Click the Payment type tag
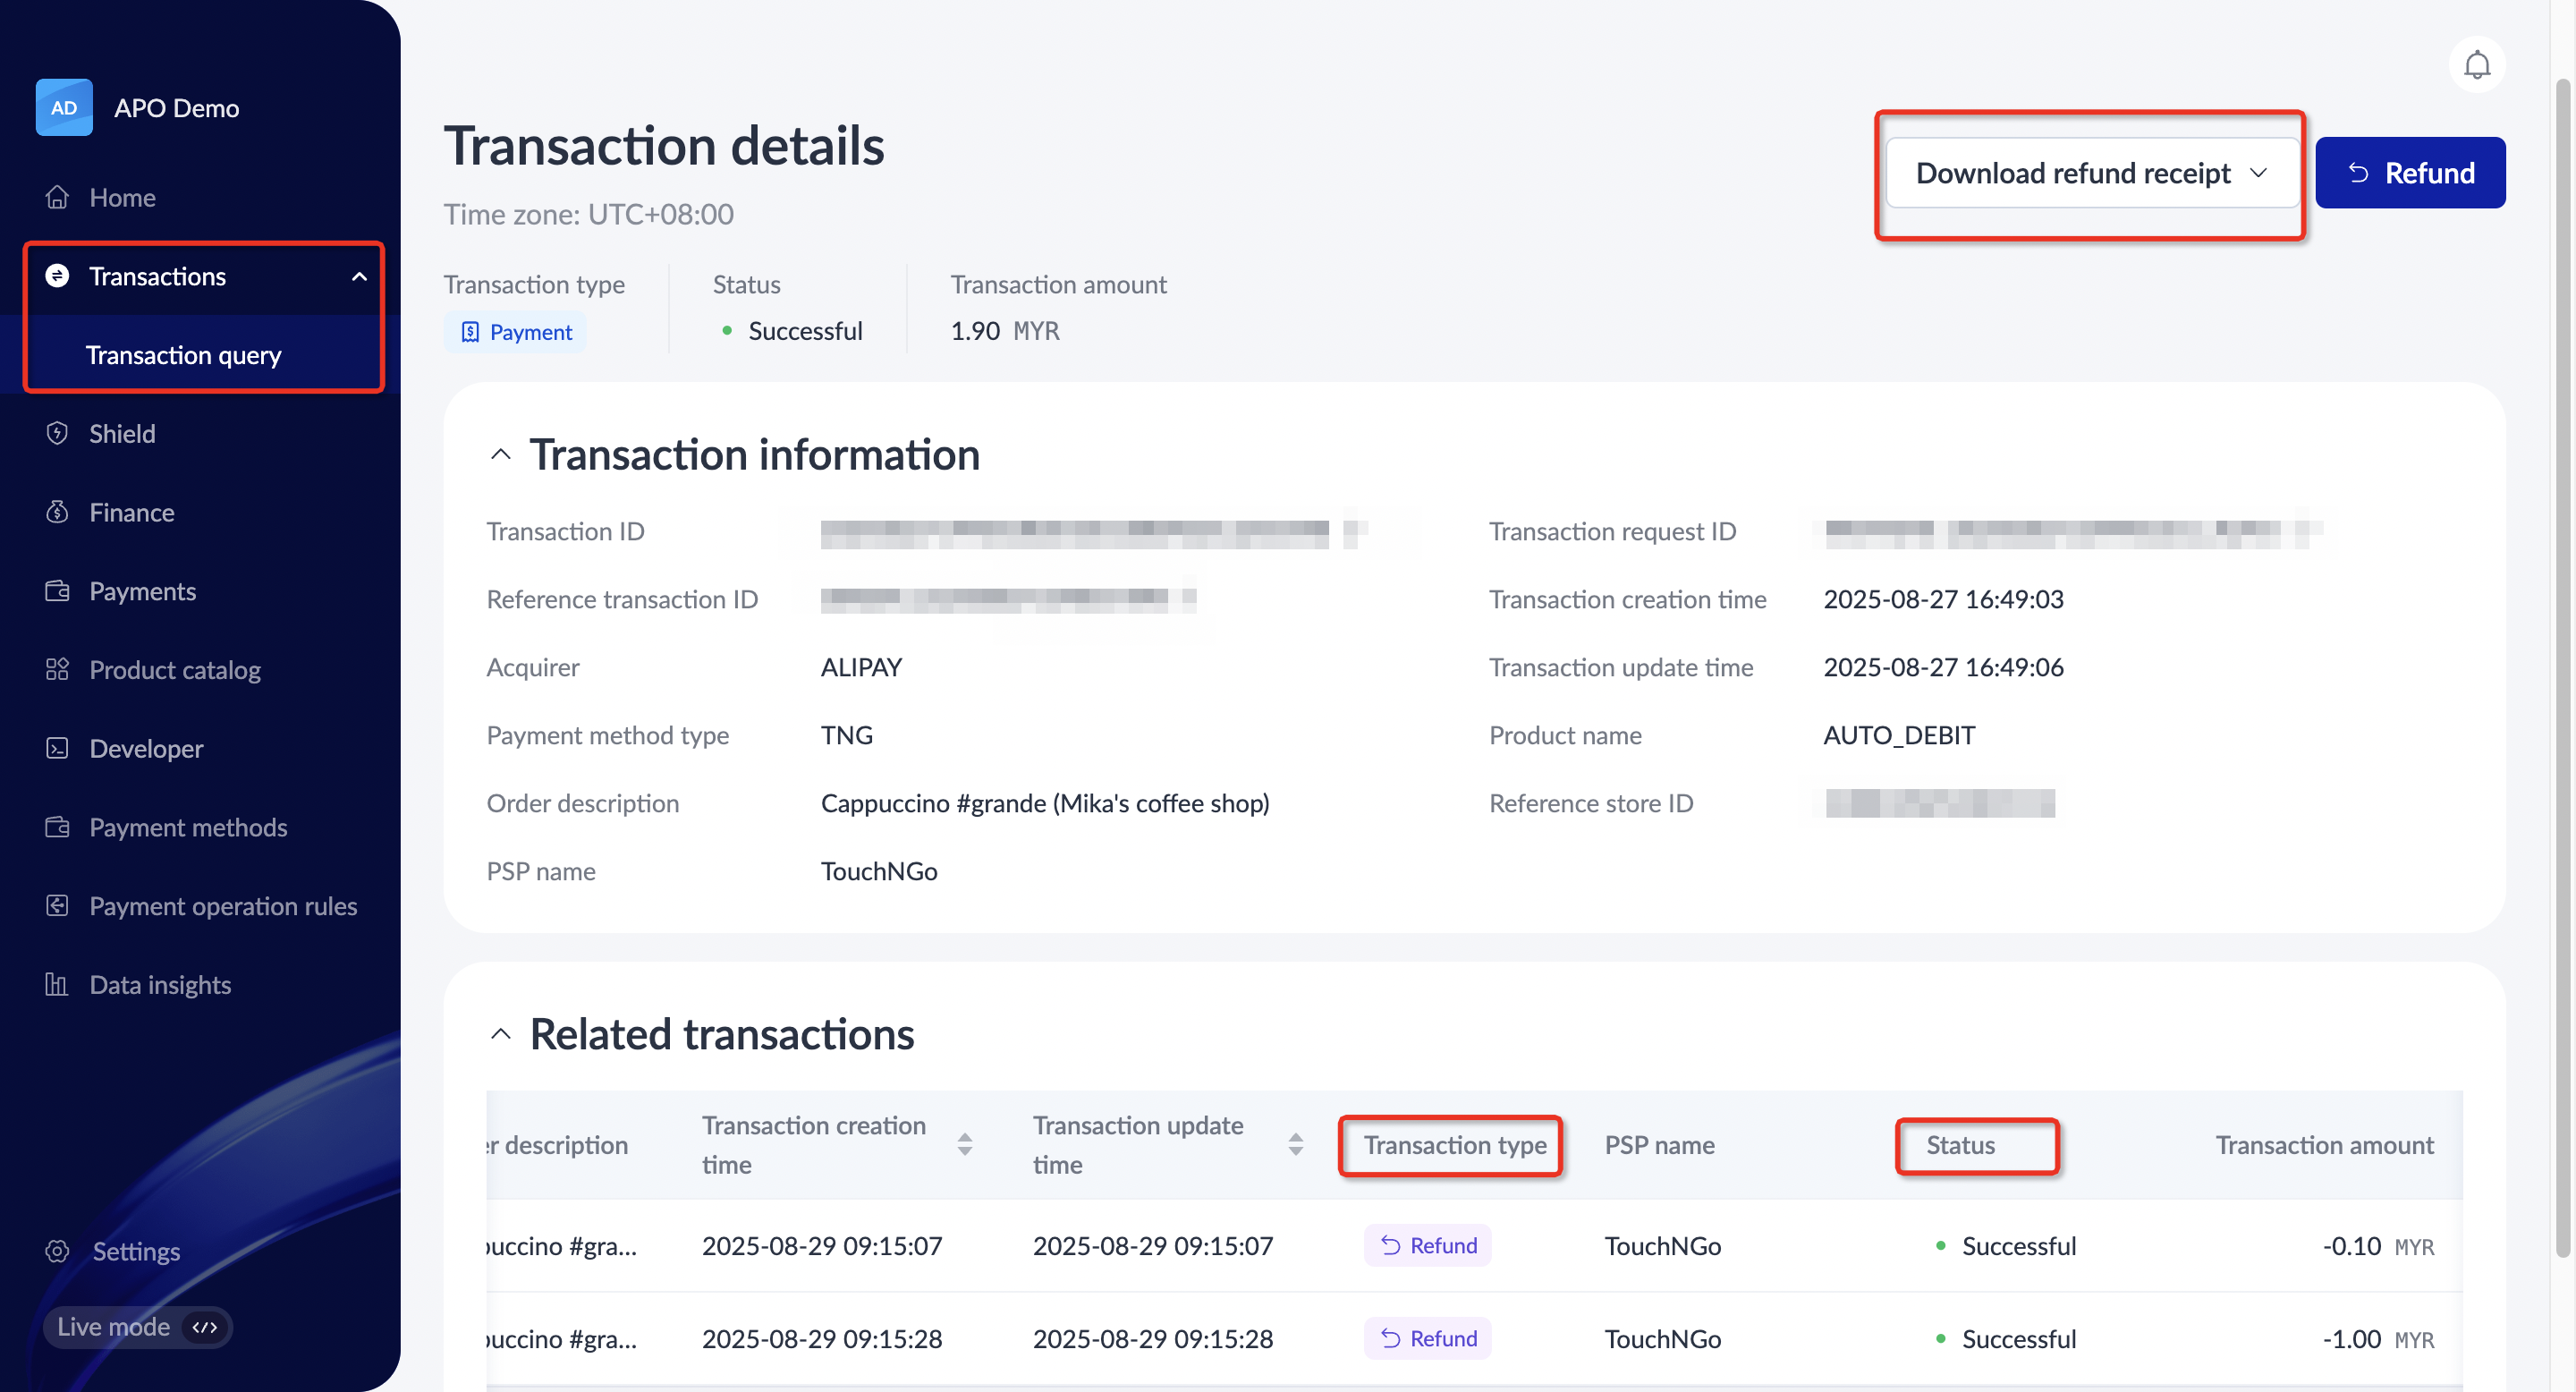The height and width of the screenshot is (1392, 2576). click(x=516, y=332)
